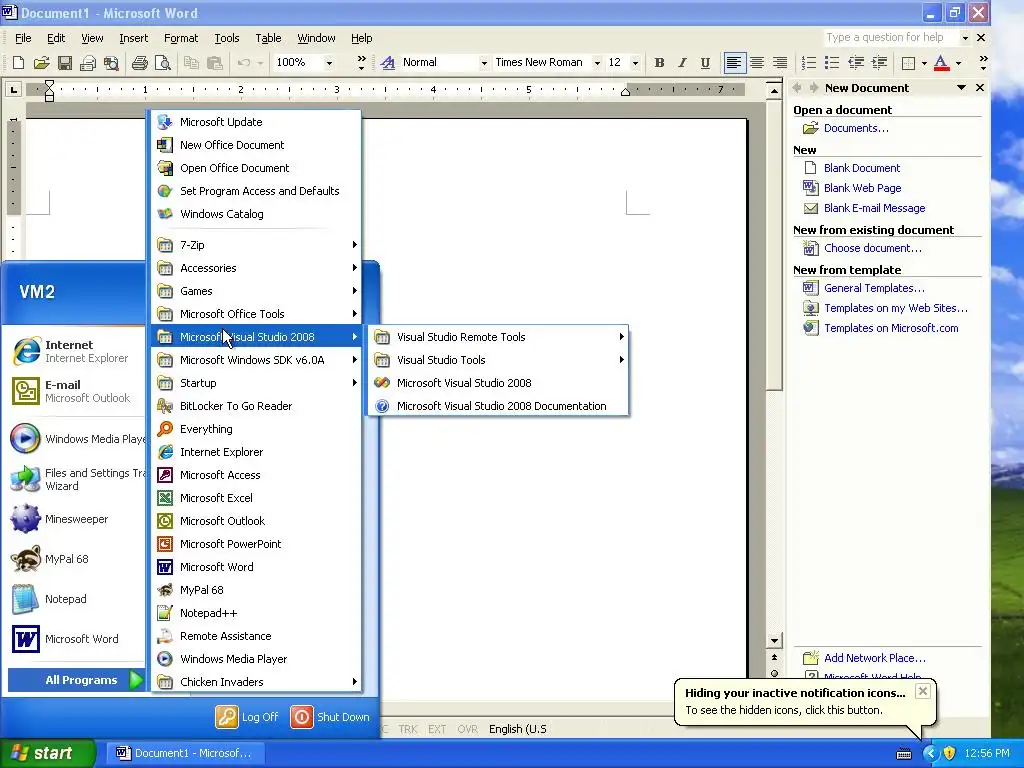
Task: Expand Visual Studio Remote Tools submenu
Action: [498, 337]
